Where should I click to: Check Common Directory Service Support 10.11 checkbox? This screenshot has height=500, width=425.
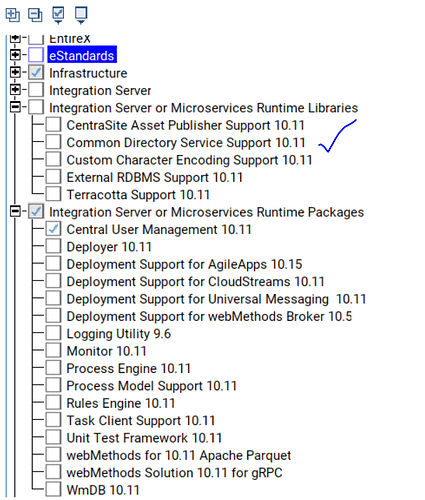pos(53,142)
